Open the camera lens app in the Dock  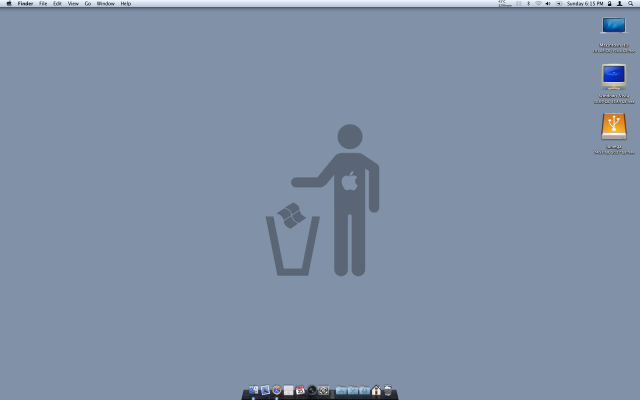[312, 390]
